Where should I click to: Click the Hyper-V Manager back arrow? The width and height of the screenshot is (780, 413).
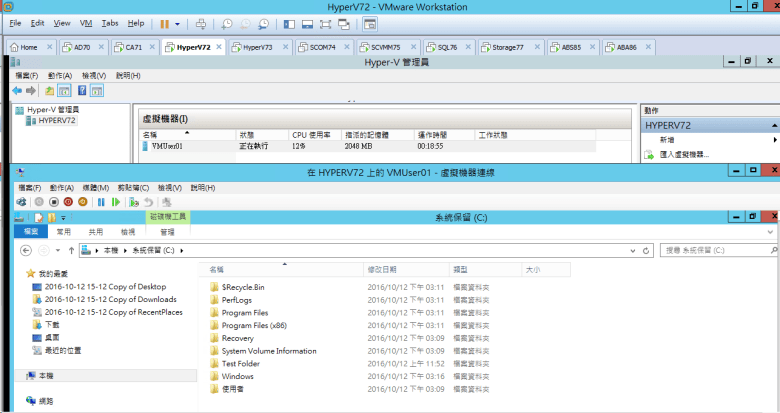(x=17, y=90)
